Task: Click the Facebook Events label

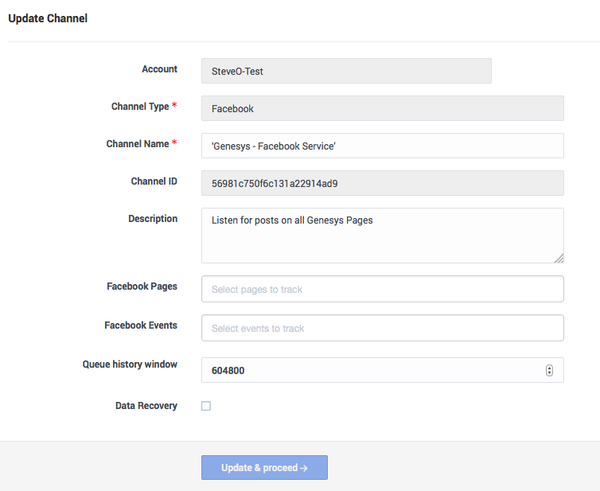Action: 141,325
